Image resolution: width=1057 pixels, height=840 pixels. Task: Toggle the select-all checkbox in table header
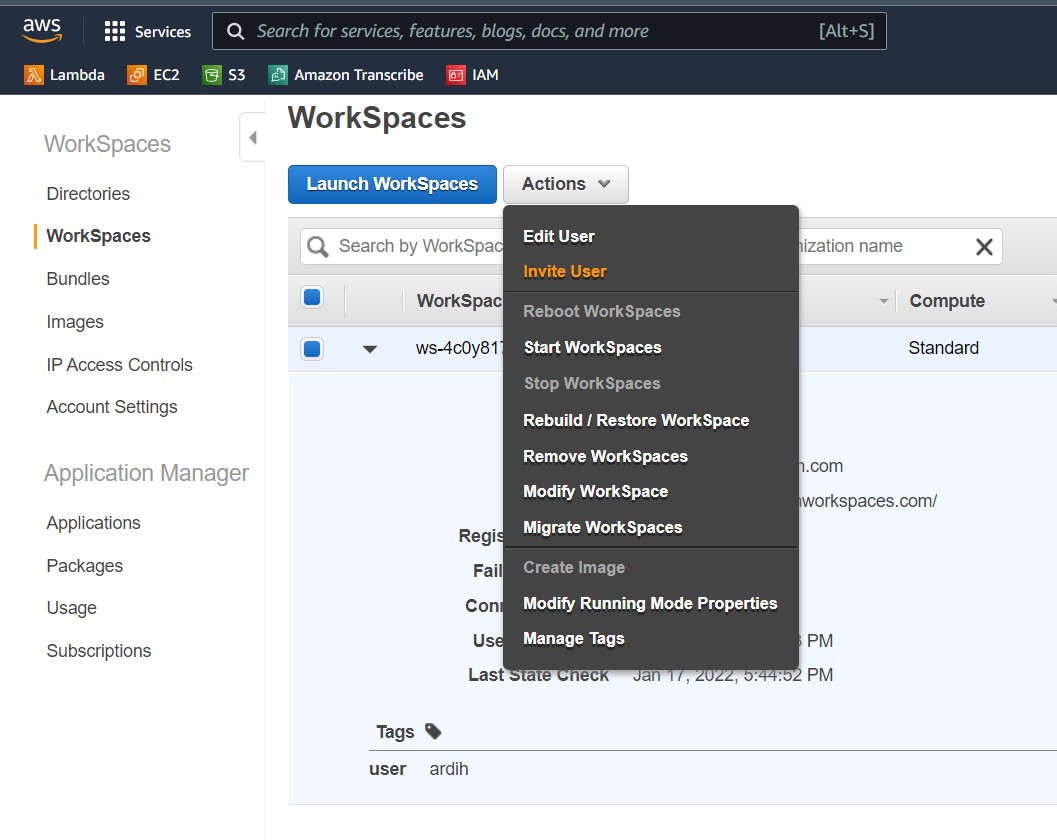coord(312,297)
